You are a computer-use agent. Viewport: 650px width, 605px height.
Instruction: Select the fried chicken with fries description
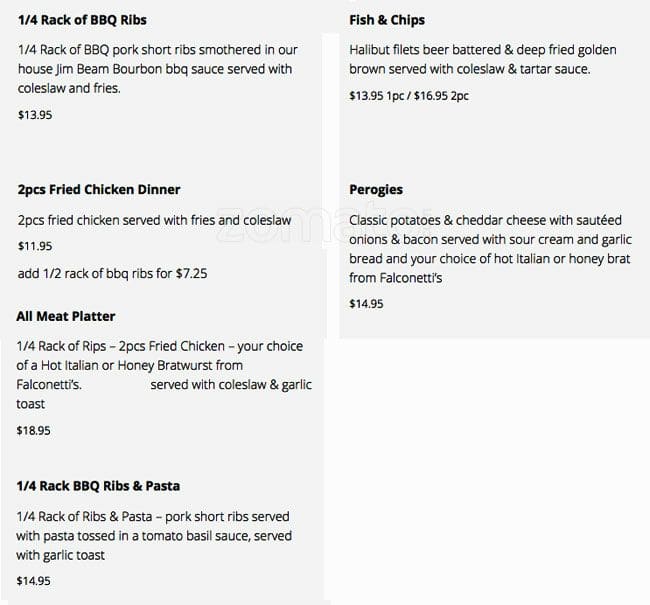[154, 220]
